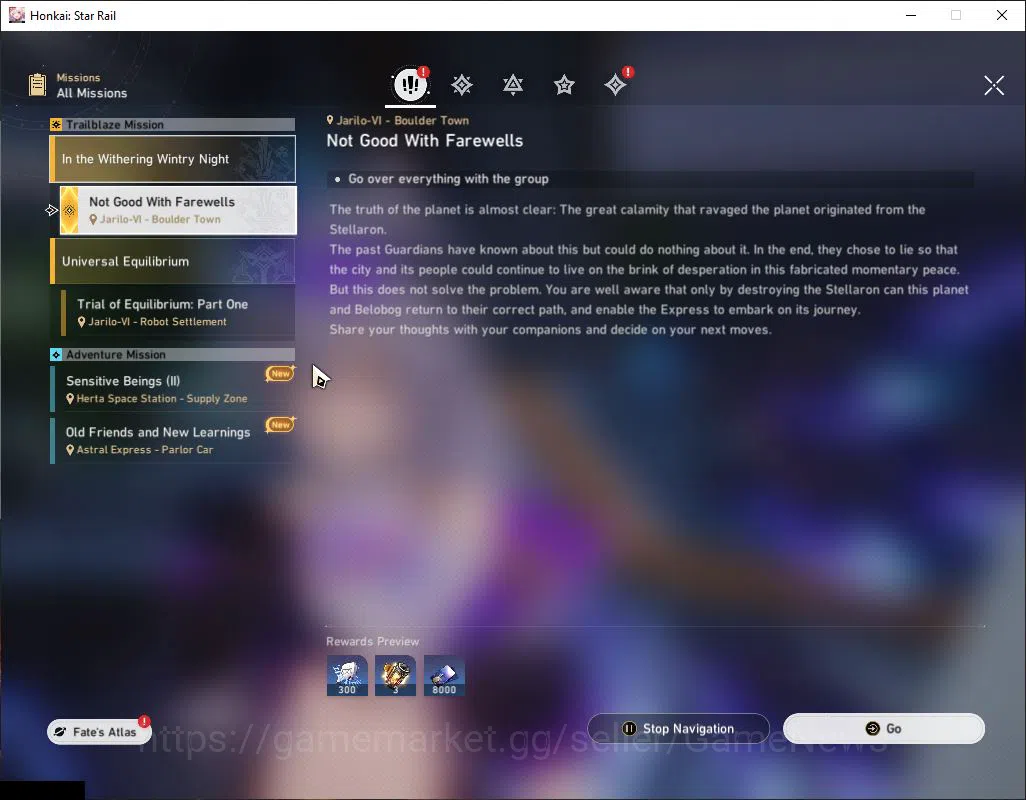
Task: Click 'Go over everything with the group' objective
Action: point(448,179)
